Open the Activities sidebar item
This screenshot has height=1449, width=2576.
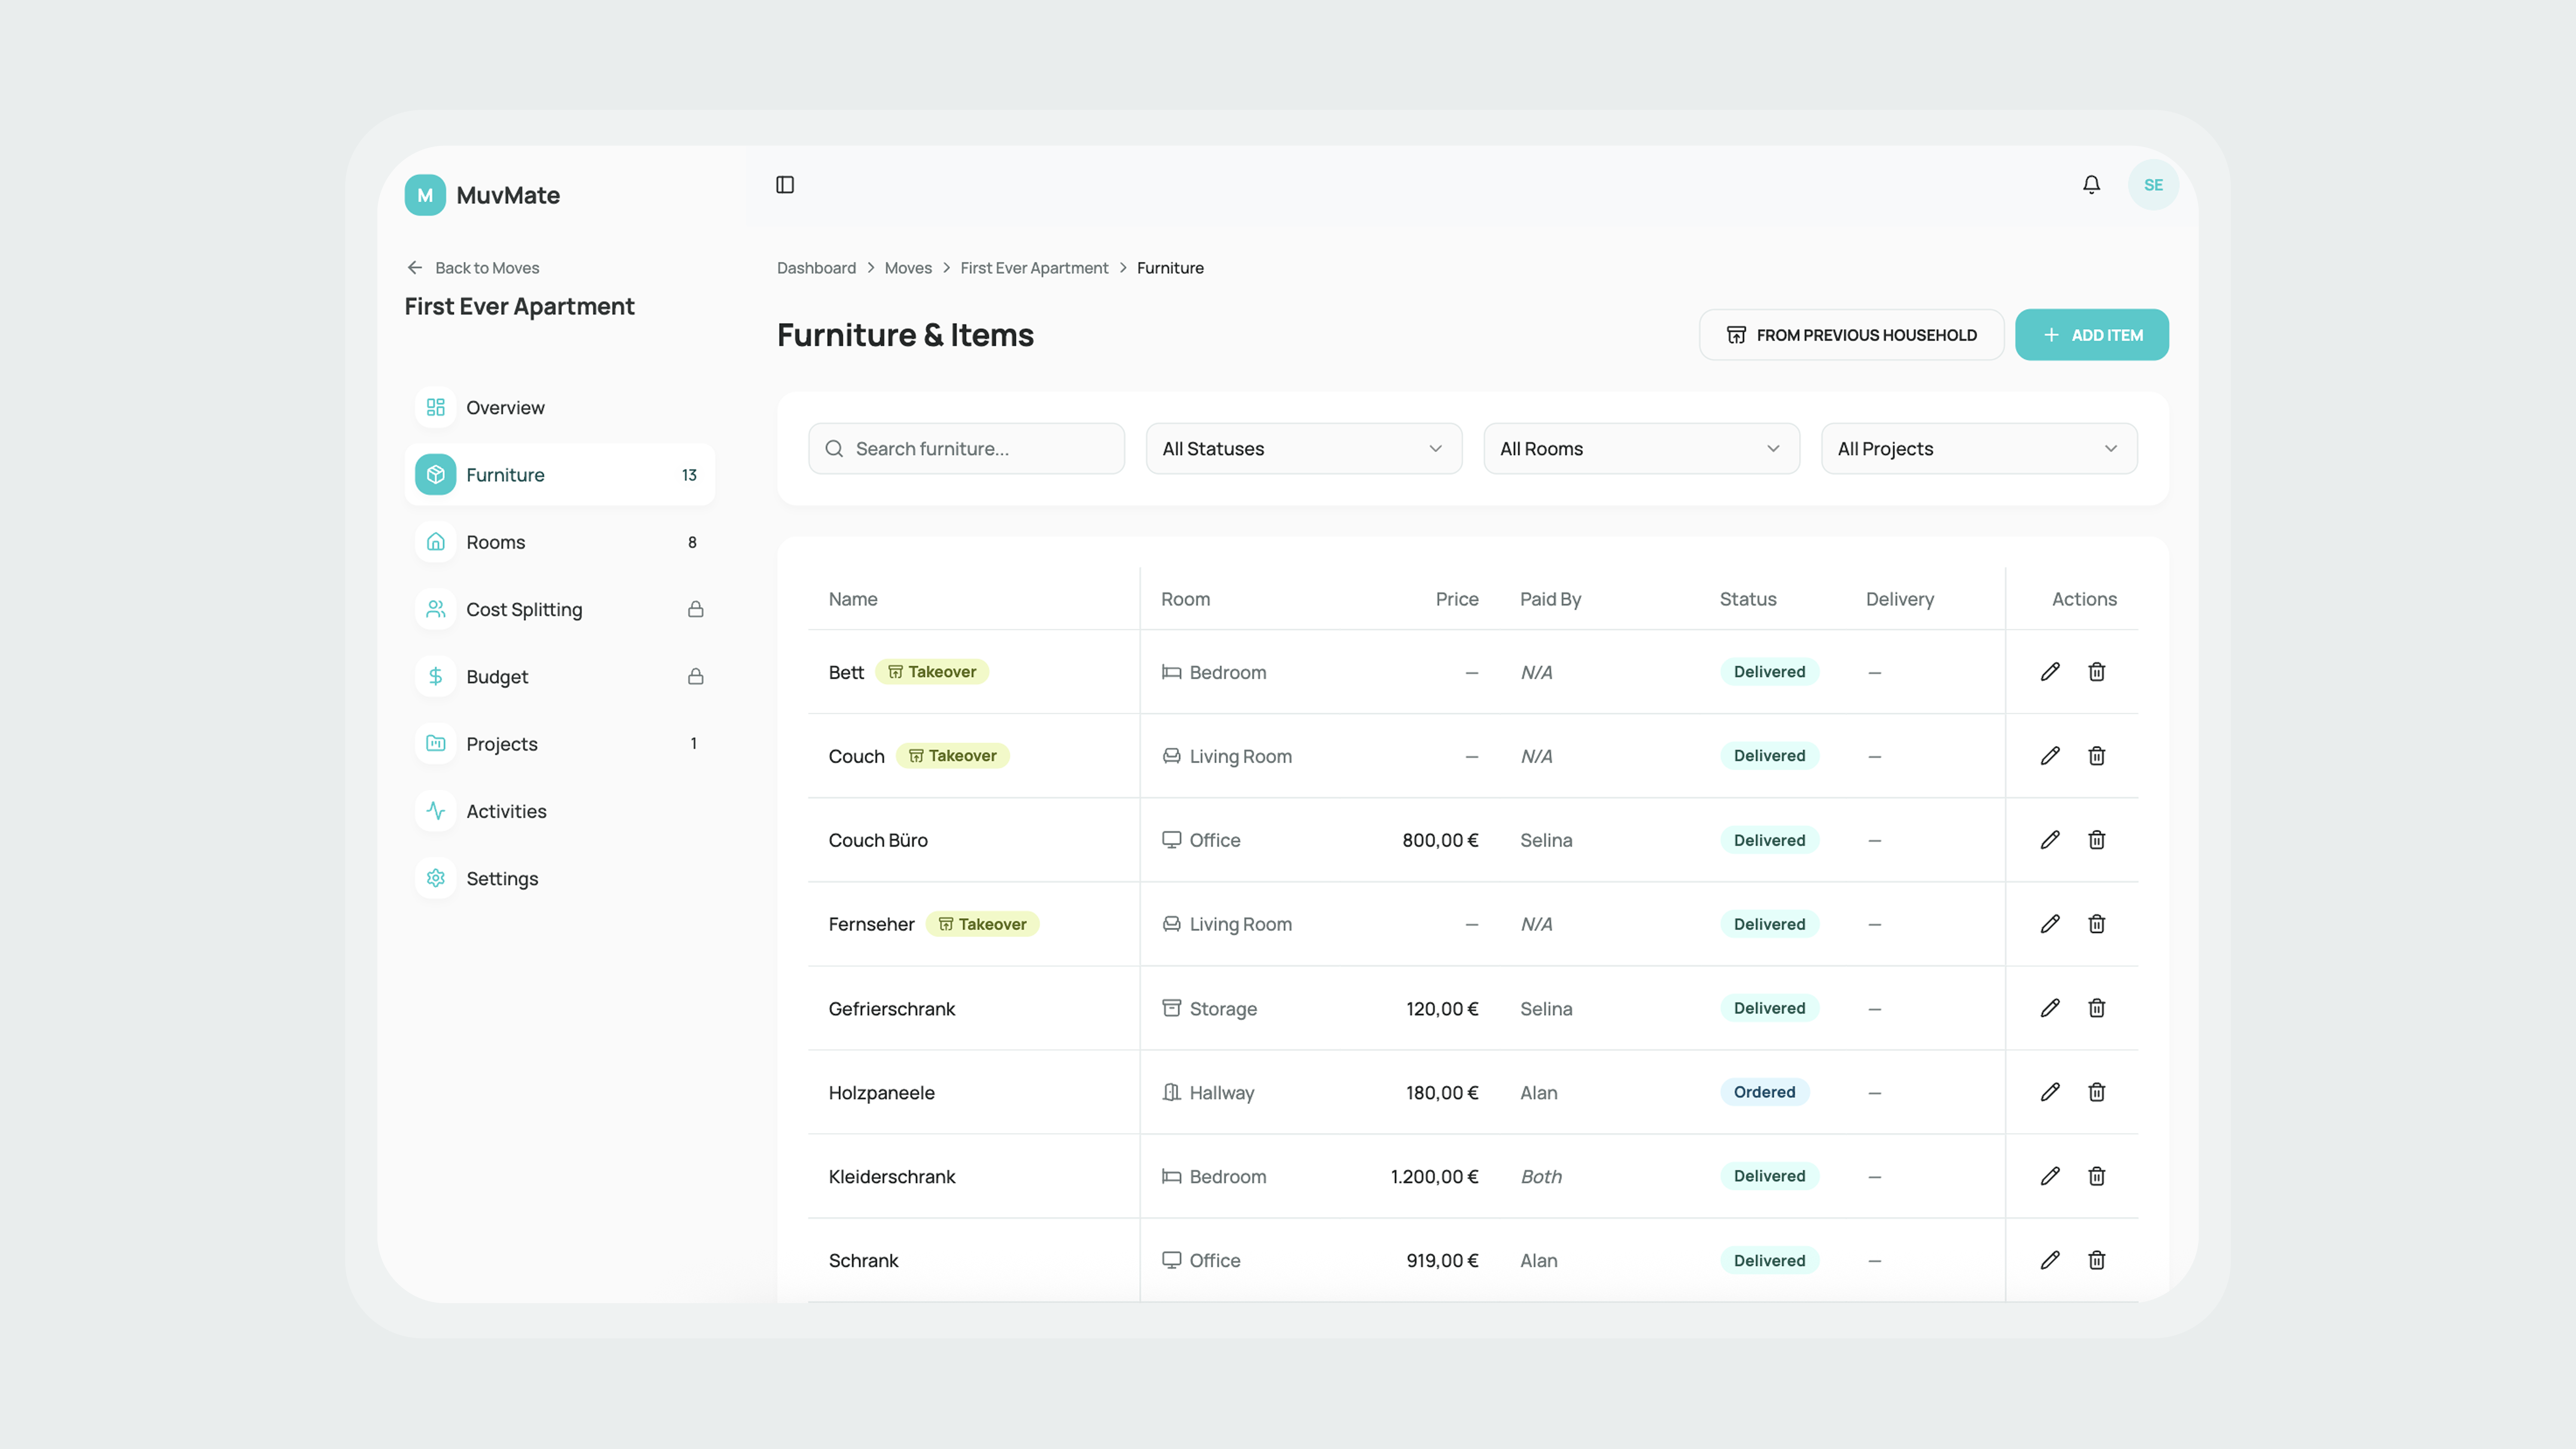(506, 811)
